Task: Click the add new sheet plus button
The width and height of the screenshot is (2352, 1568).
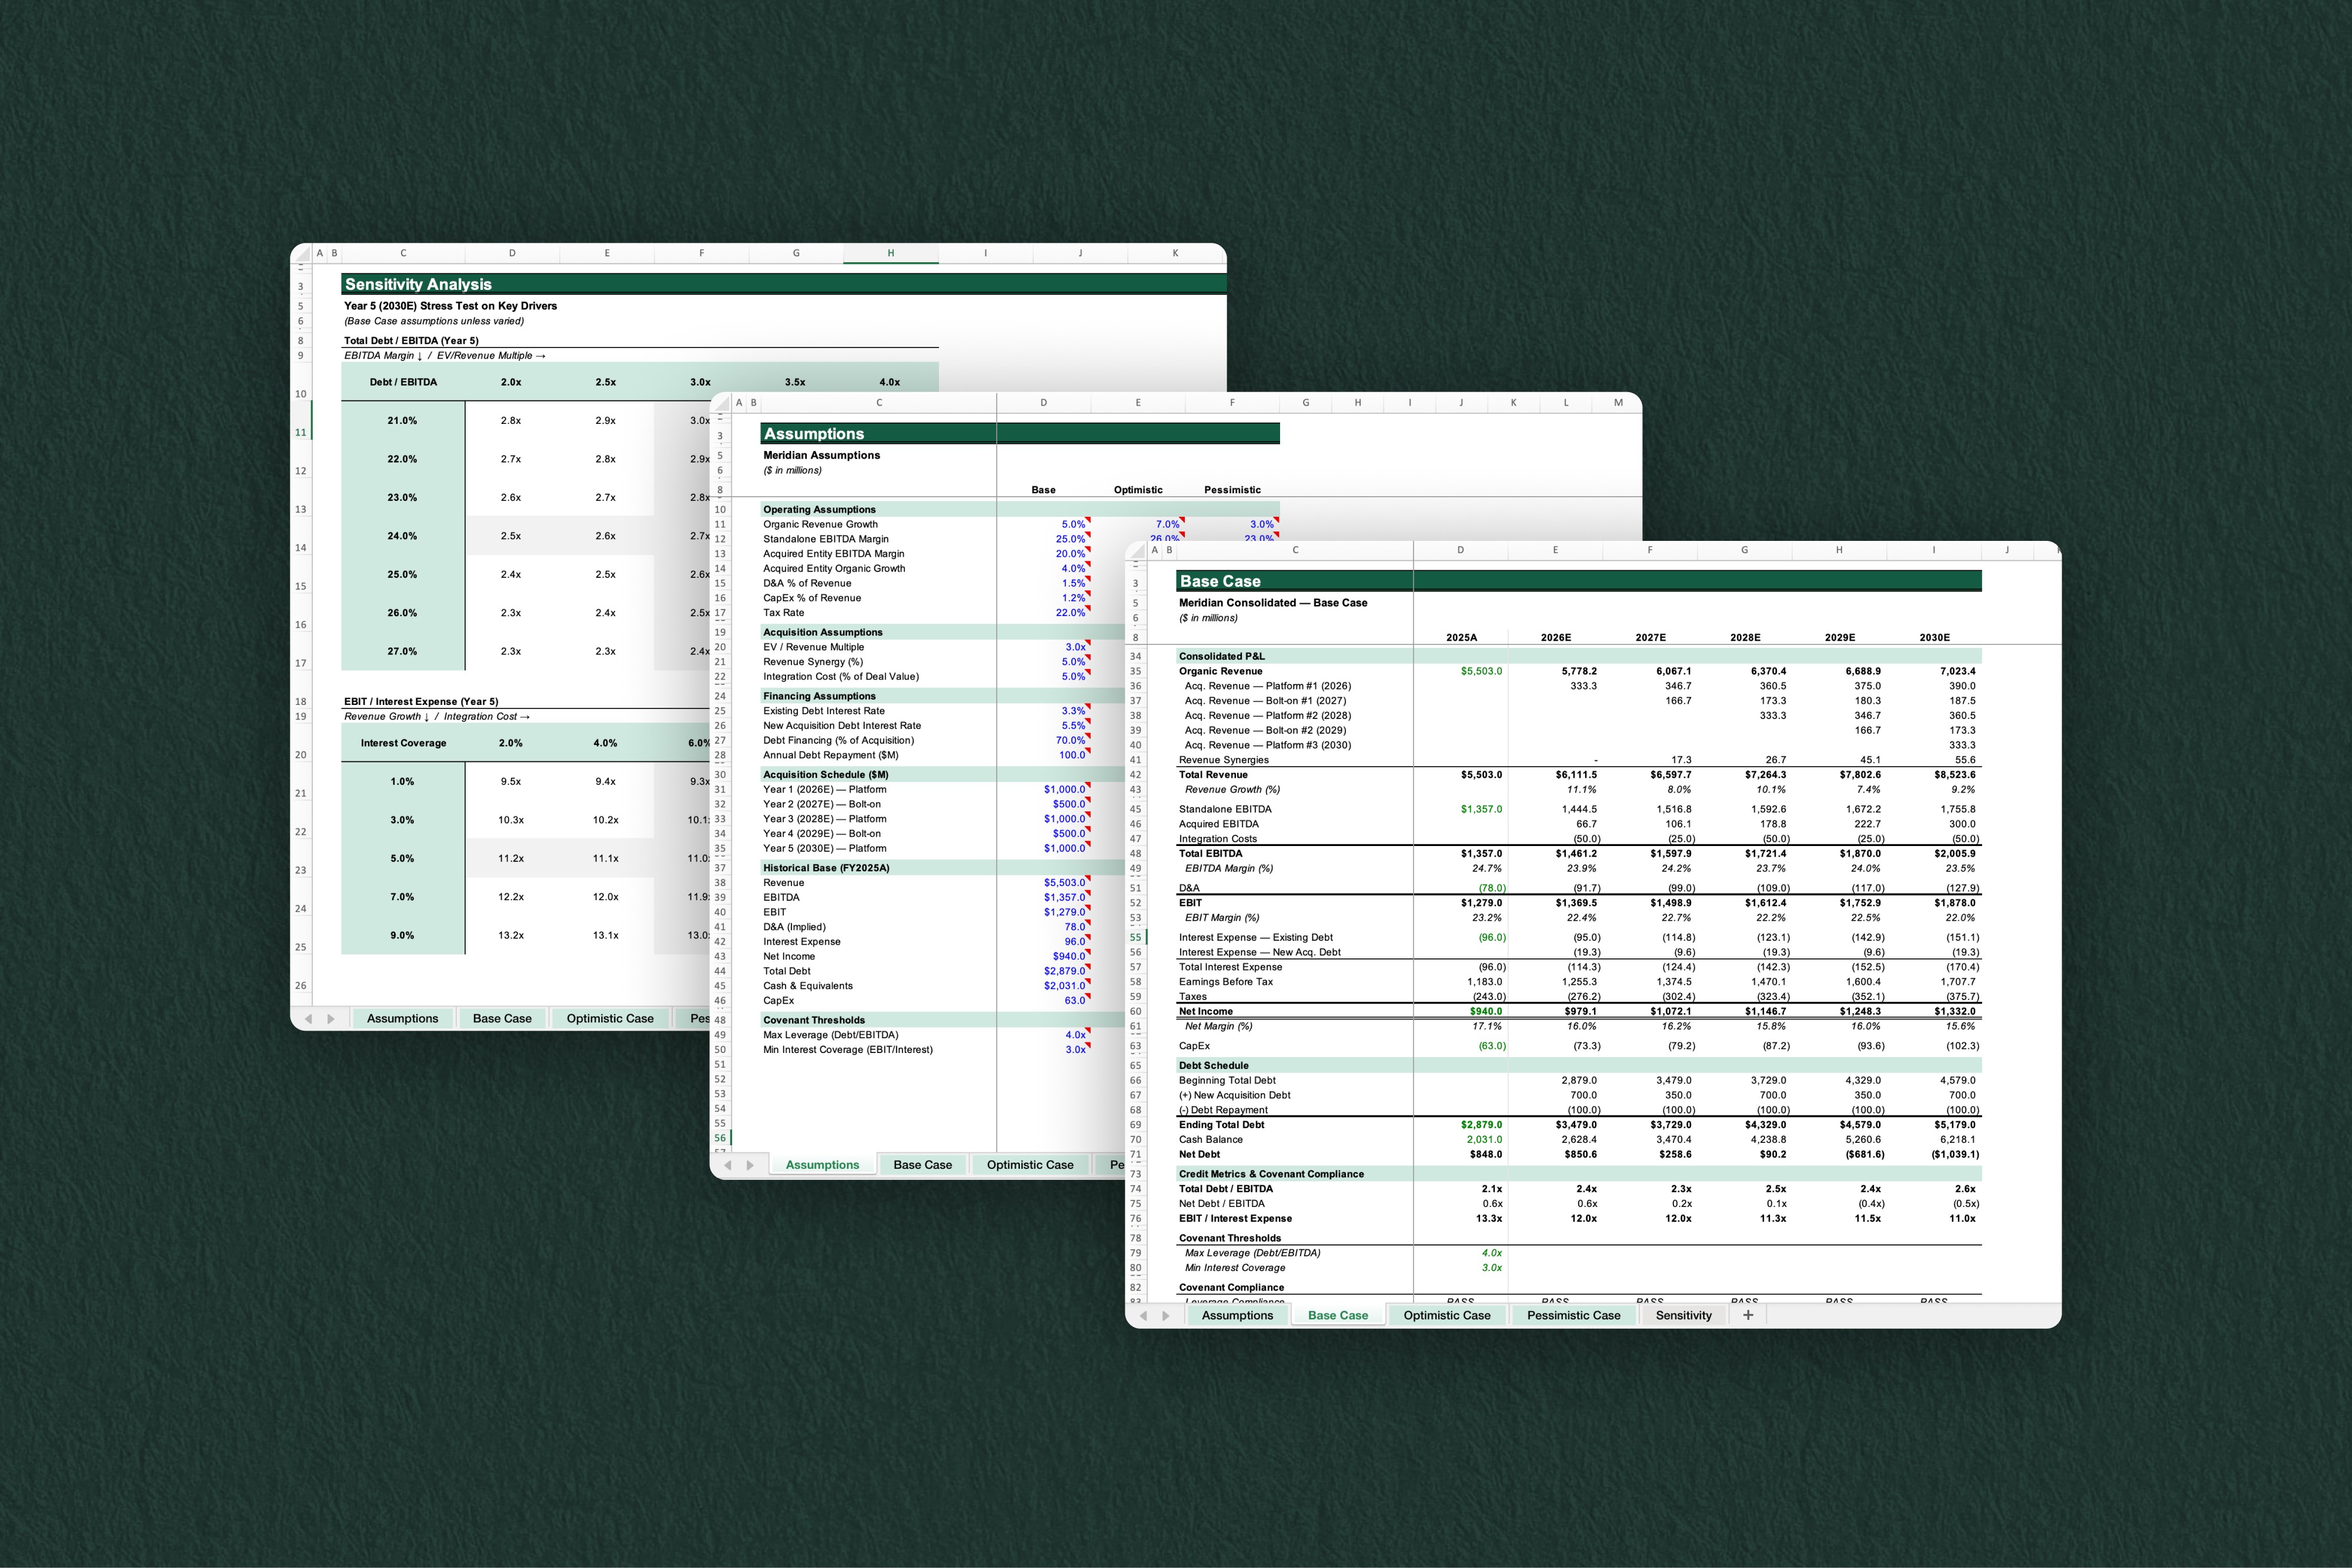Action: (x=1748, y=1315)
